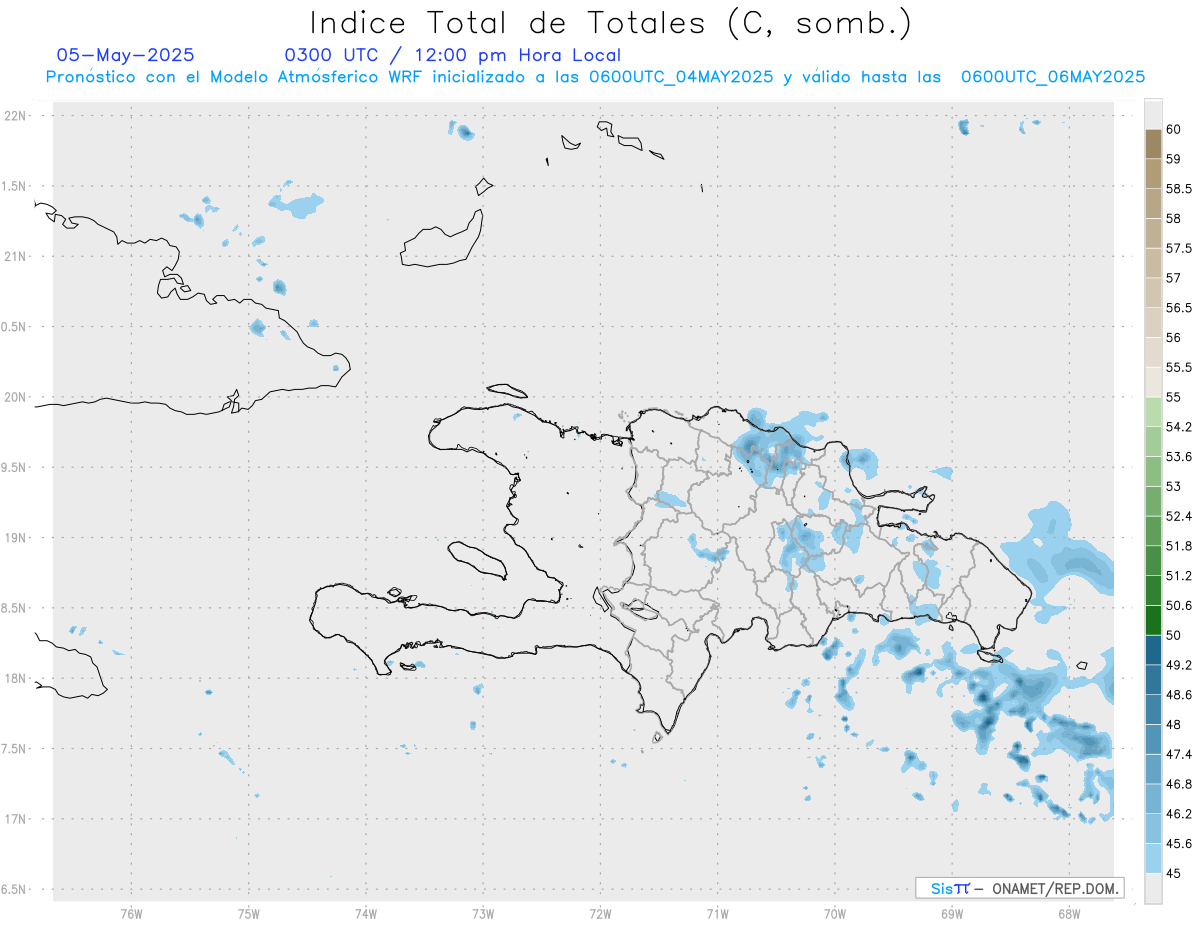Click the '46.2' colorbar value
Screen dimensions: 1200x927
pos(1179,814)
